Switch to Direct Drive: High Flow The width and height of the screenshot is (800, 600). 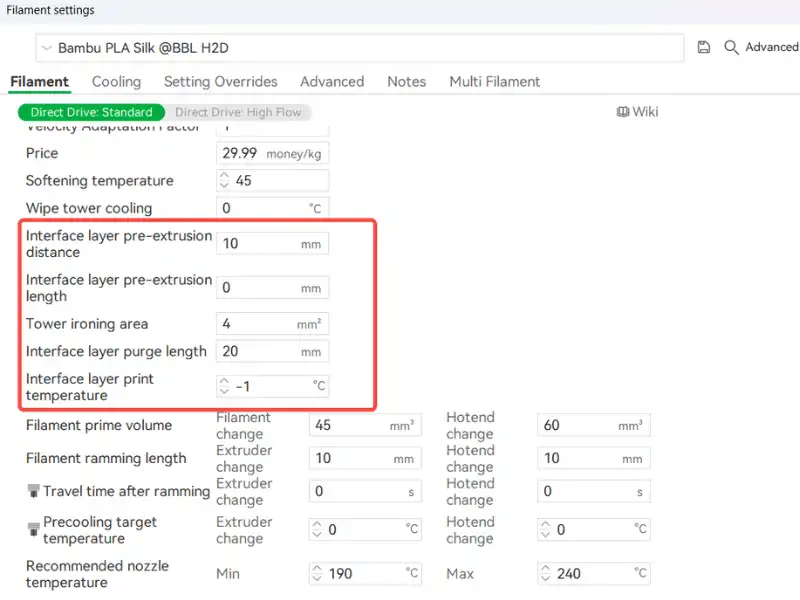click(x=238, y=112)
